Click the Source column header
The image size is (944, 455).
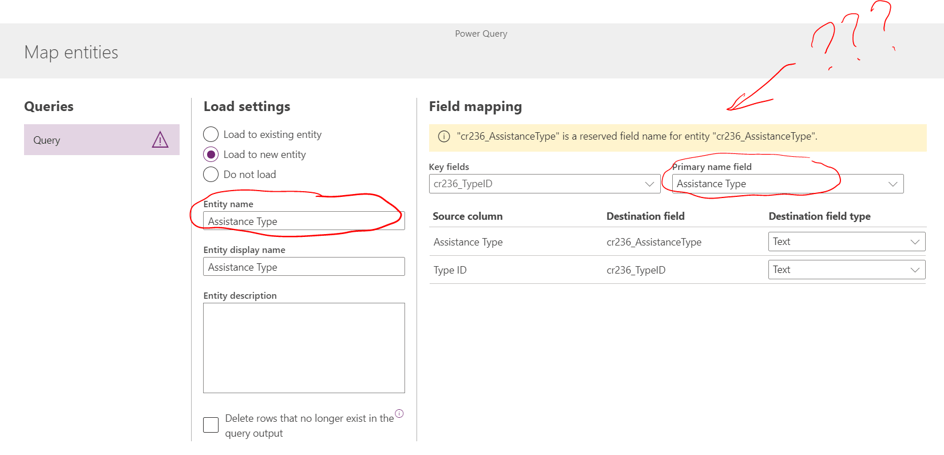click(468, 216)
